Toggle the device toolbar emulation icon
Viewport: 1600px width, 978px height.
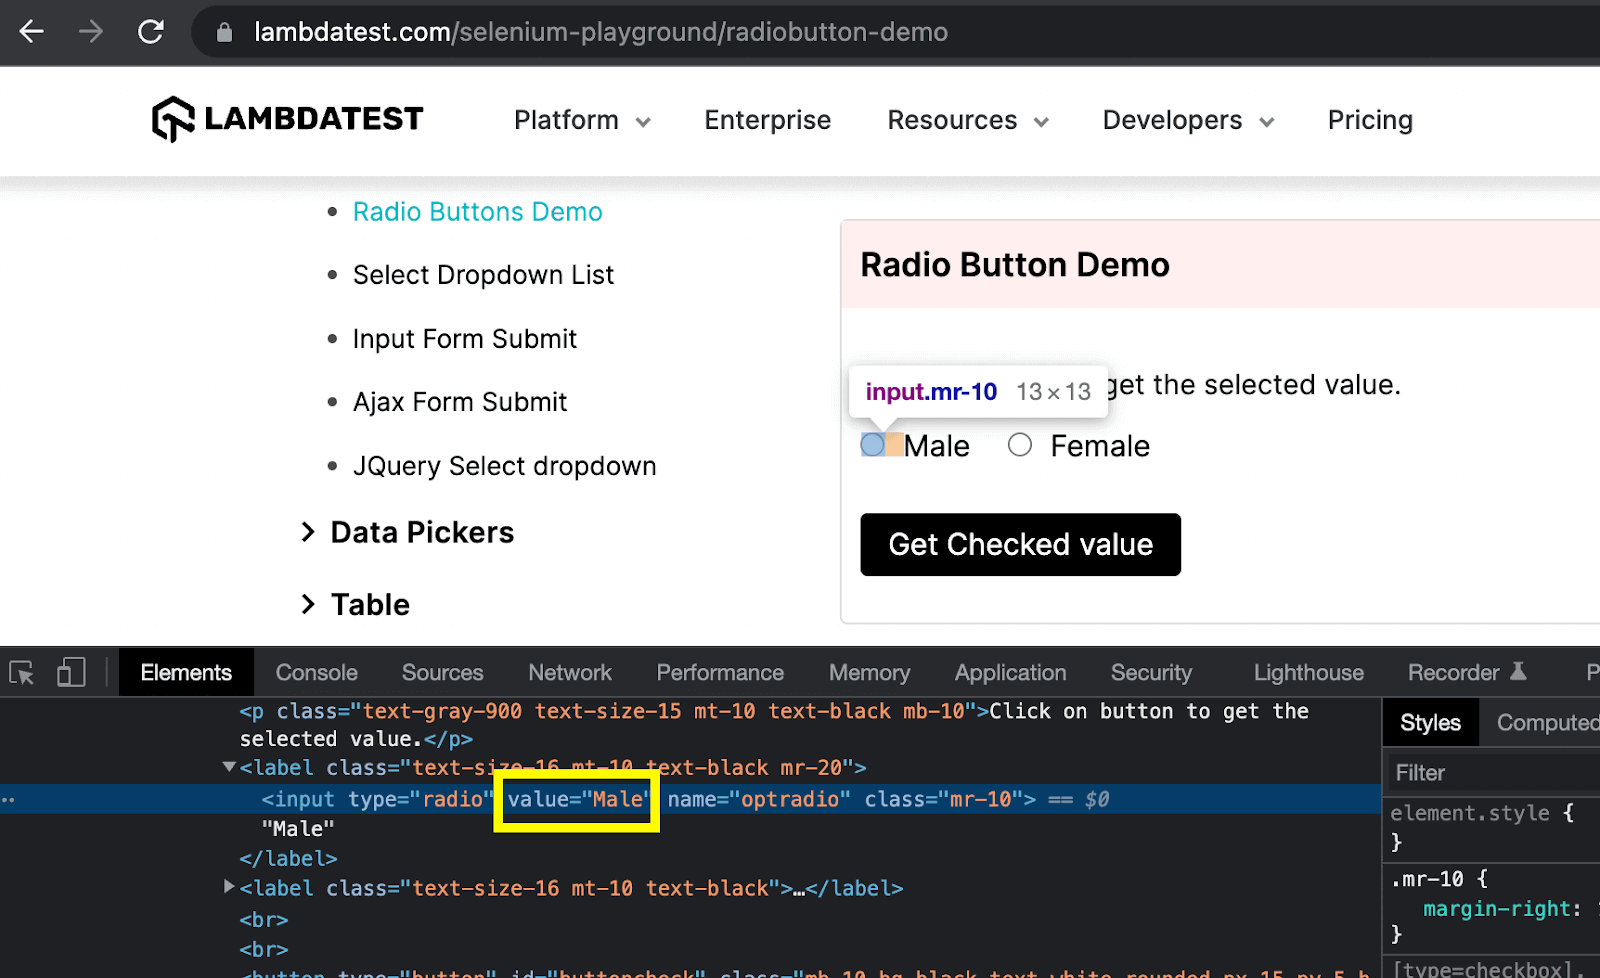click(x=70, y=672)
